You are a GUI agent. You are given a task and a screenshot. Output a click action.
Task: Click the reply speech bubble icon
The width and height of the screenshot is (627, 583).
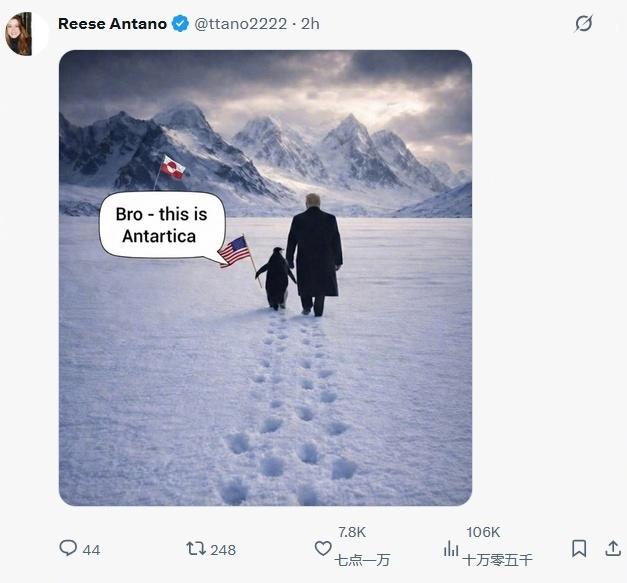tap(68, 548)
